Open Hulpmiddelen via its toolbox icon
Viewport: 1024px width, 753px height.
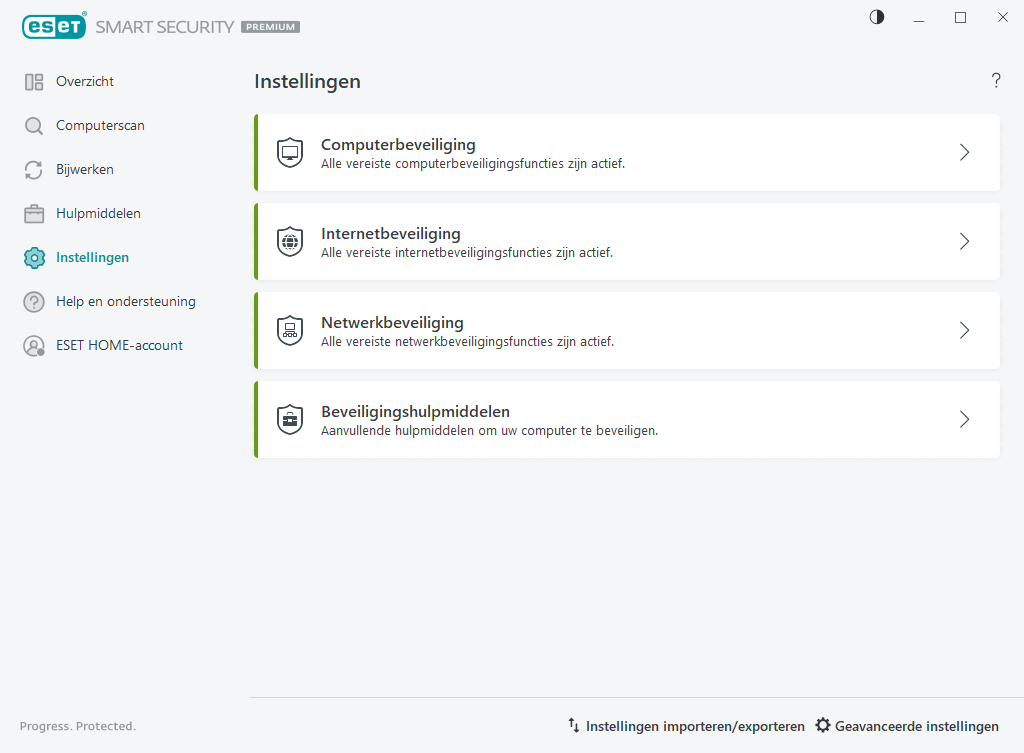[34, 213]
